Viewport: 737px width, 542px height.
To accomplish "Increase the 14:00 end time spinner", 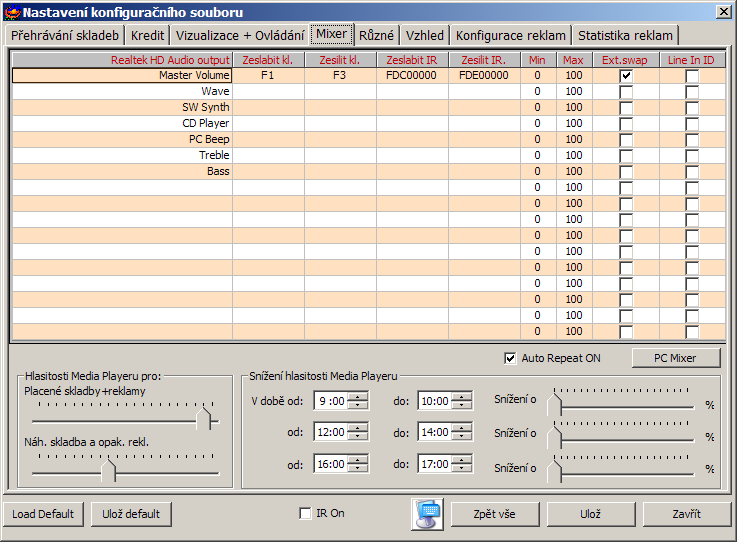I will (462, 428).
